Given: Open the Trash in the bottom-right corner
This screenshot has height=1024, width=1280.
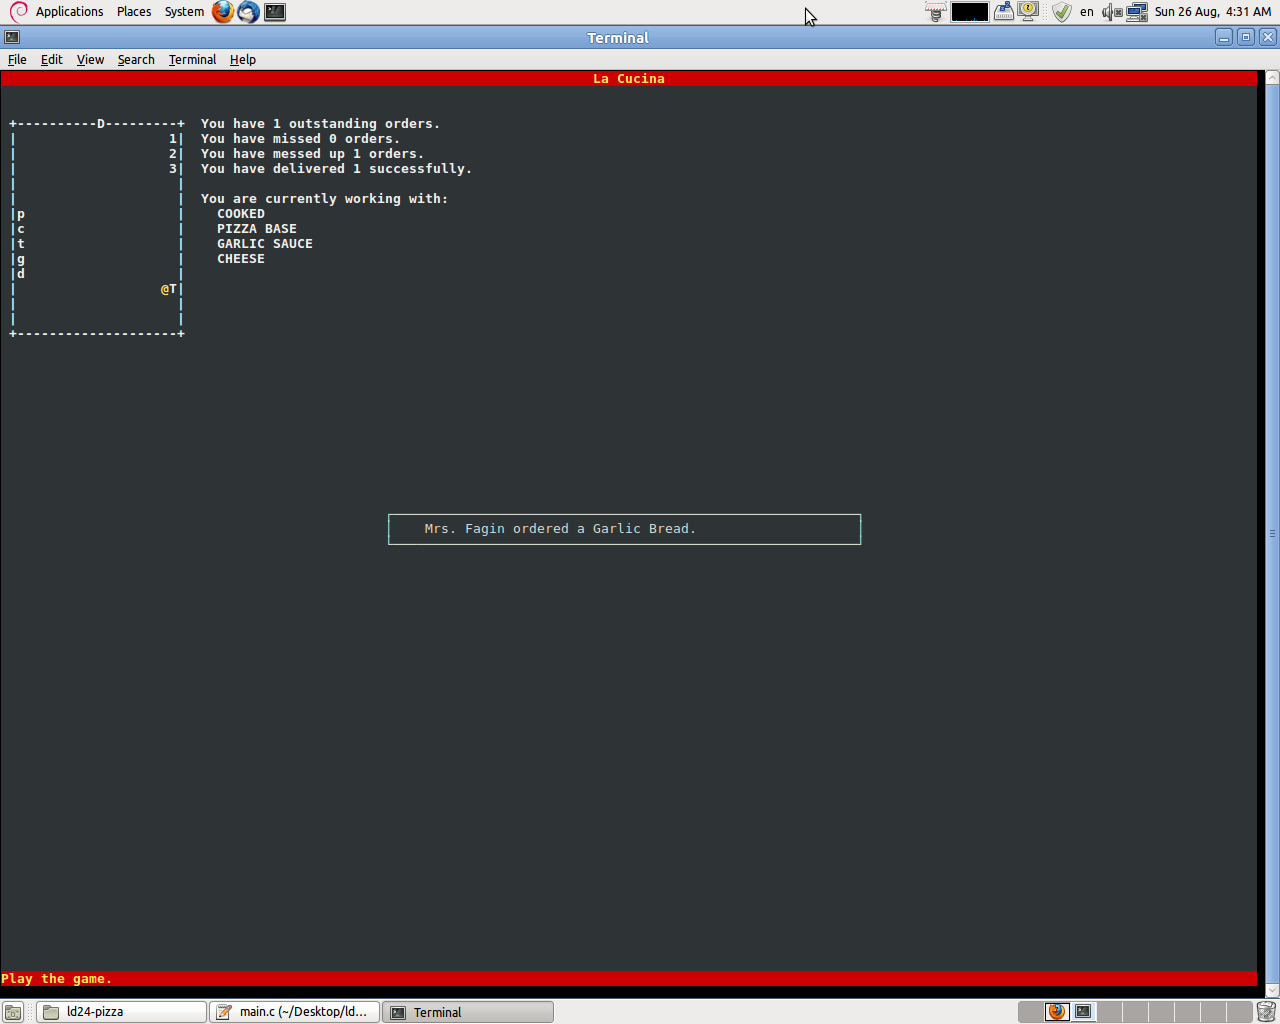Looking at the screenshot, I should 1266,1011.
